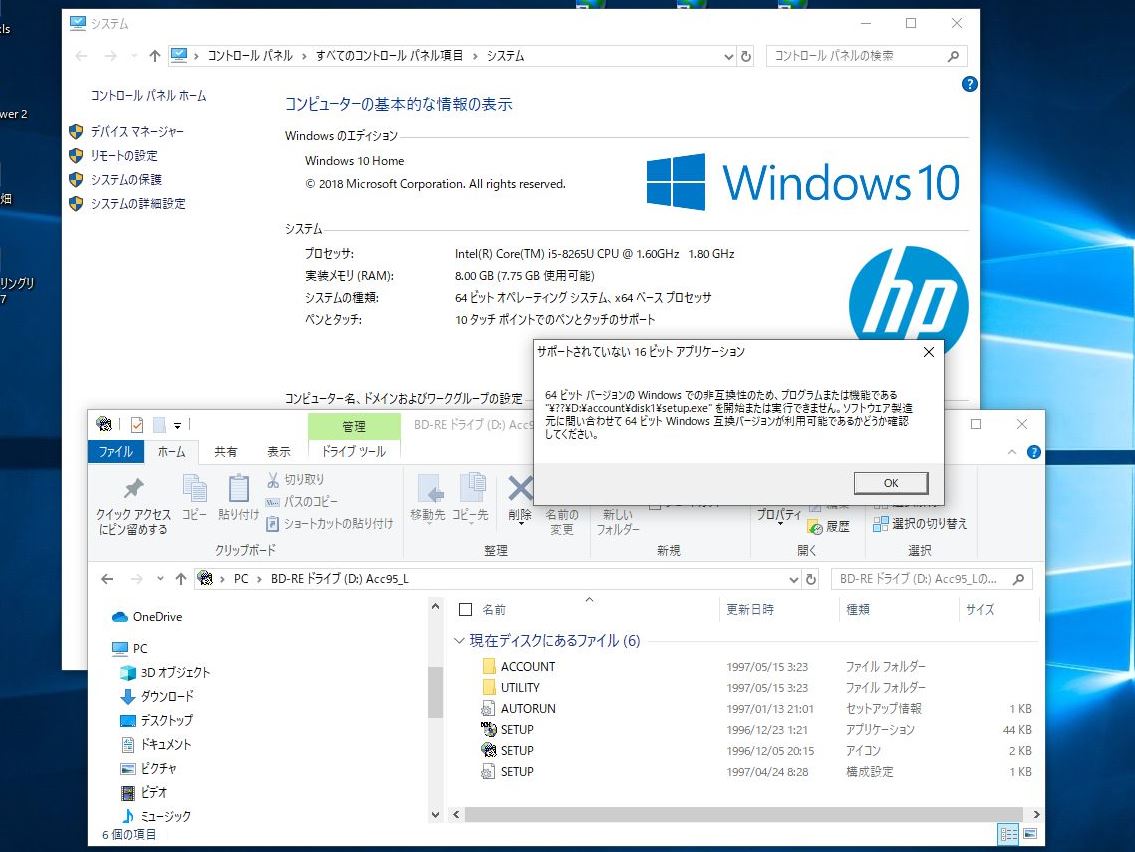Image resolution: width=1135 pixels, height=852 pixels.
Task: Select Control Panel breadcrumb segment
Action: coord(250,56)
